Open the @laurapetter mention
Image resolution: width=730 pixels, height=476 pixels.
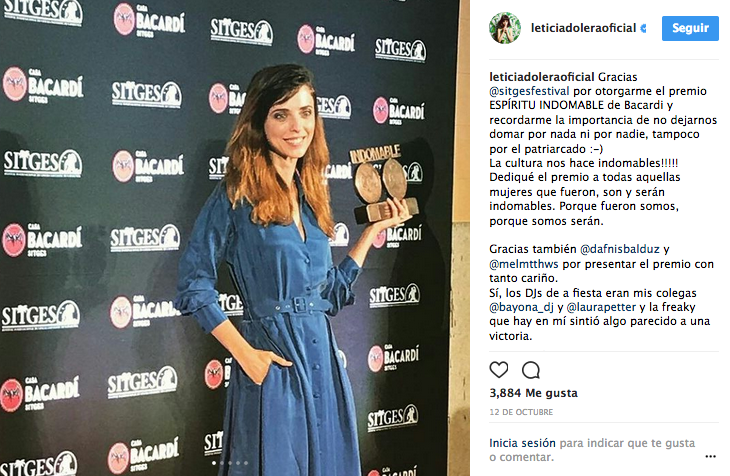tap(601, 307)
